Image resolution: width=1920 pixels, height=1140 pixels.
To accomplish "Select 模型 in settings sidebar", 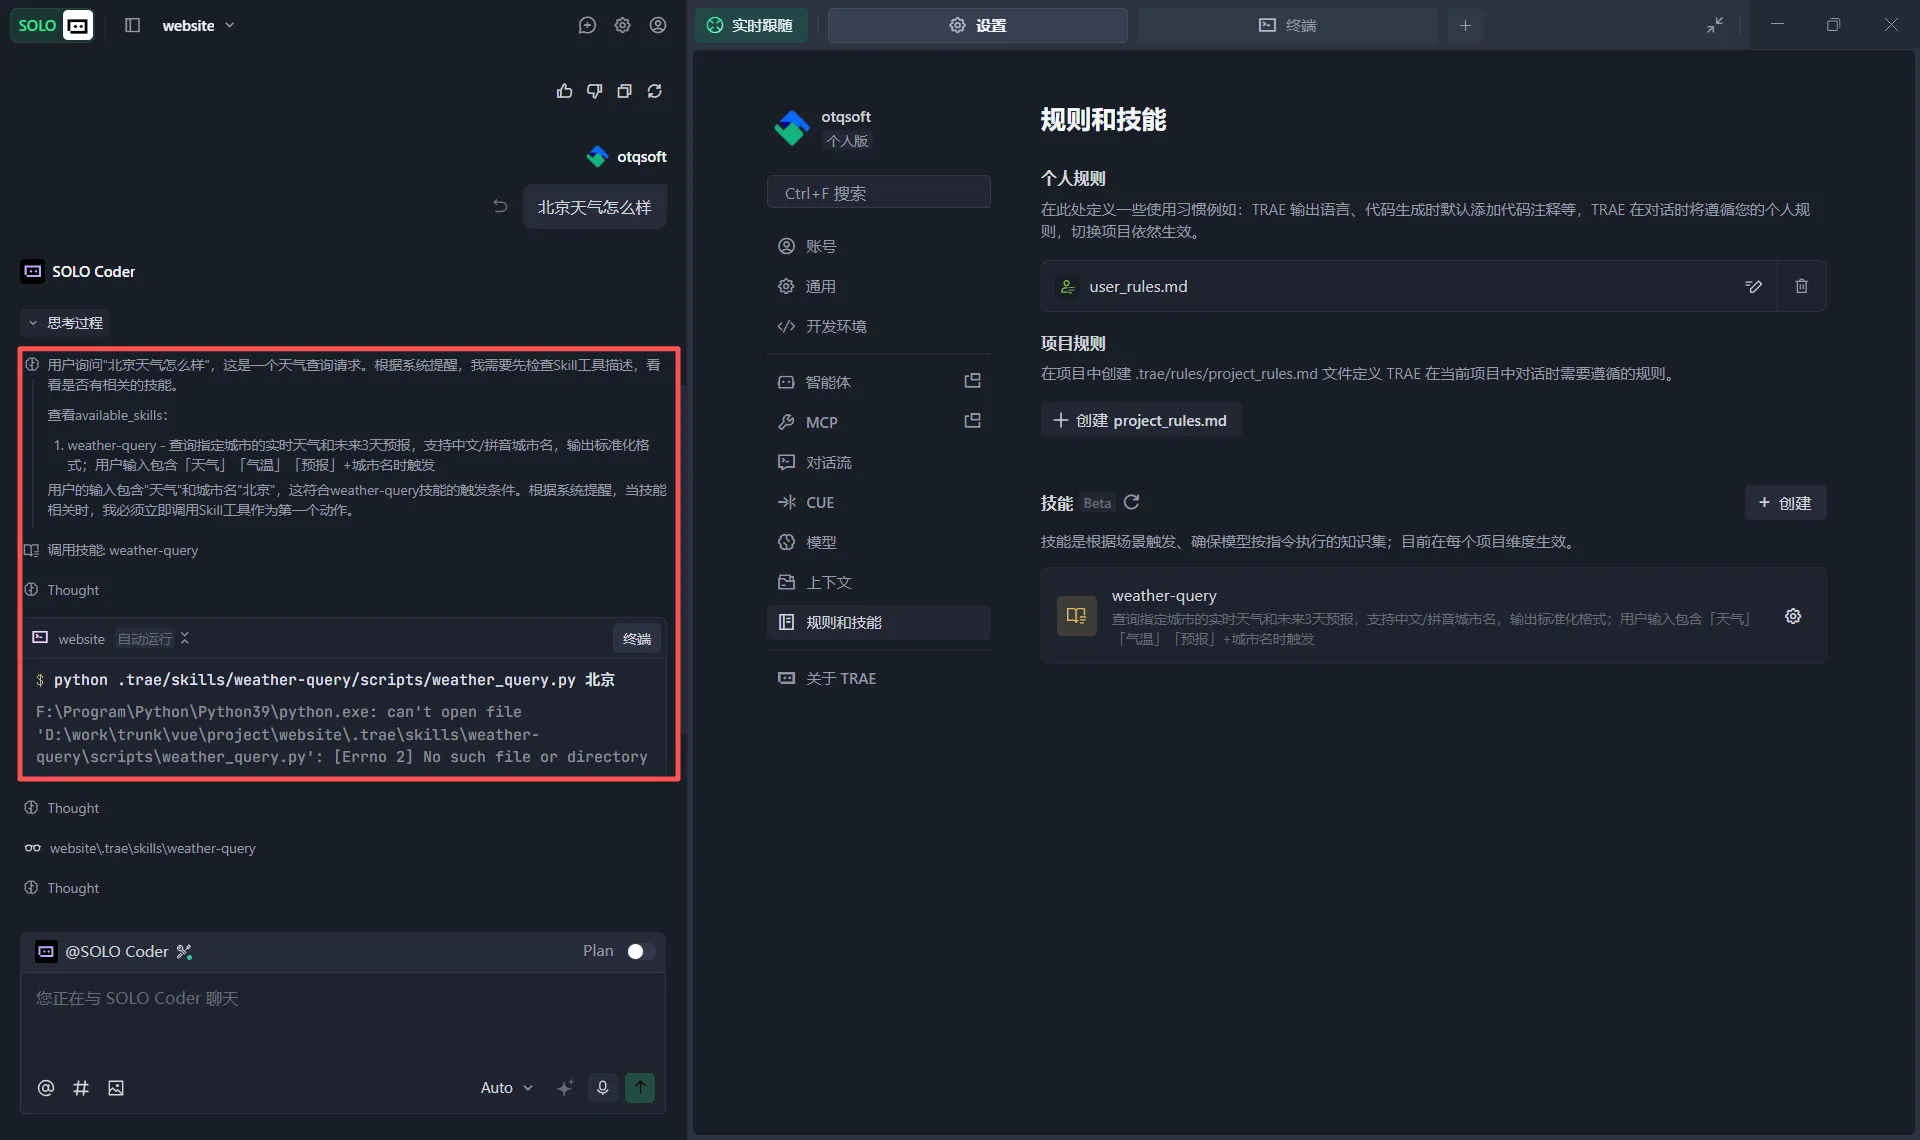I will tap(821, 542).
